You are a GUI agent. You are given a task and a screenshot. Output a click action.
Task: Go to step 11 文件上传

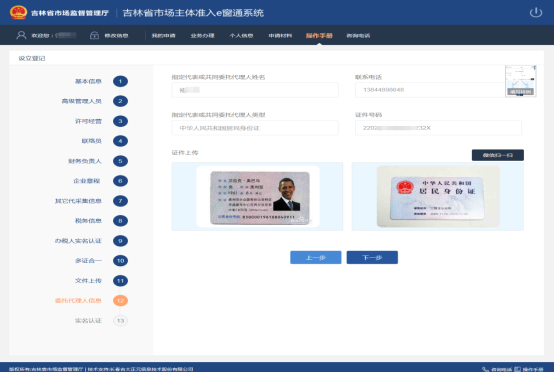(120, 281)
